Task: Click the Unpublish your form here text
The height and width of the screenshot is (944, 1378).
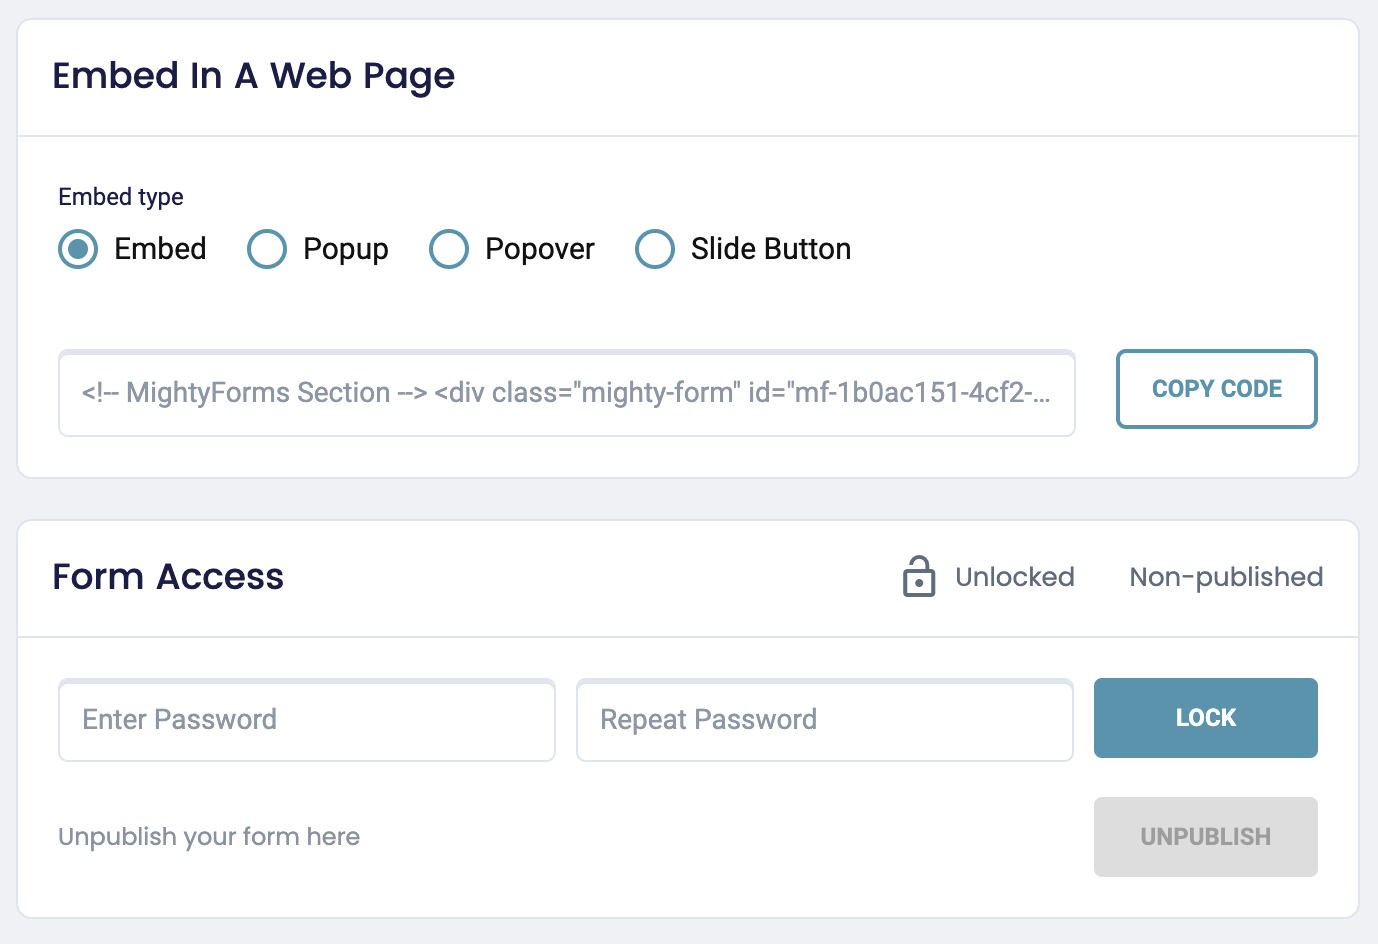Action: pyautogui.click(x=209, y=837)
